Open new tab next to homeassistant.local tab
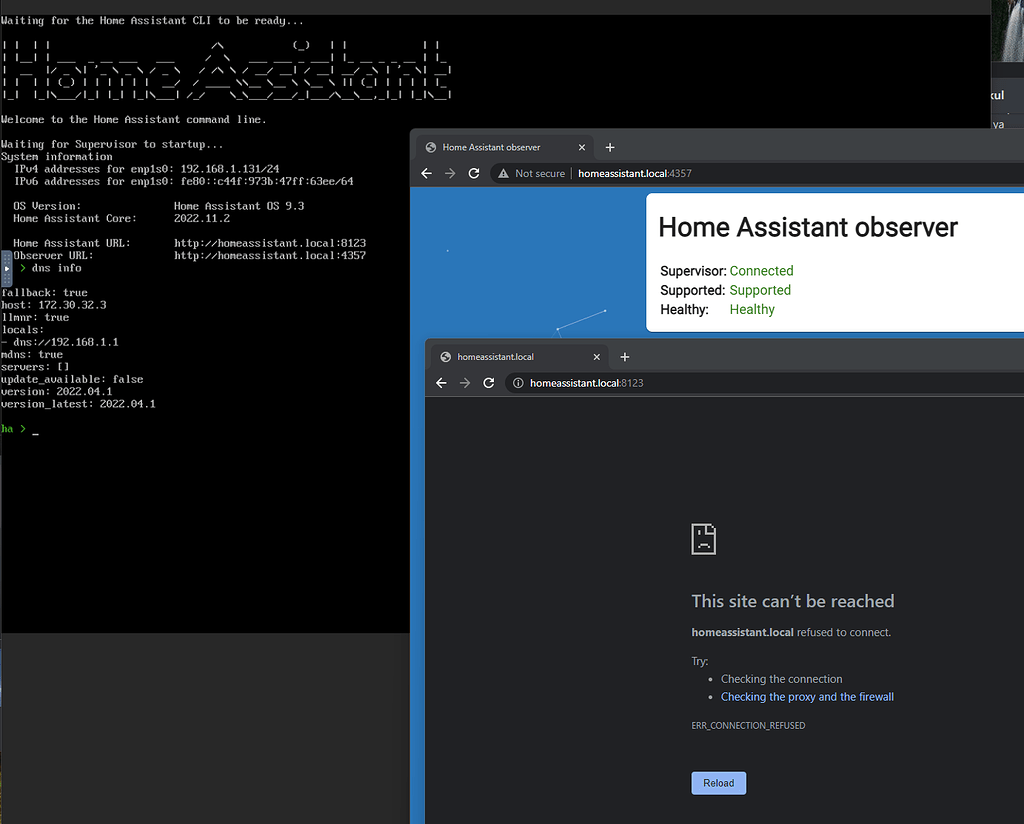The image size is (1024, 824). pos(625,357)
